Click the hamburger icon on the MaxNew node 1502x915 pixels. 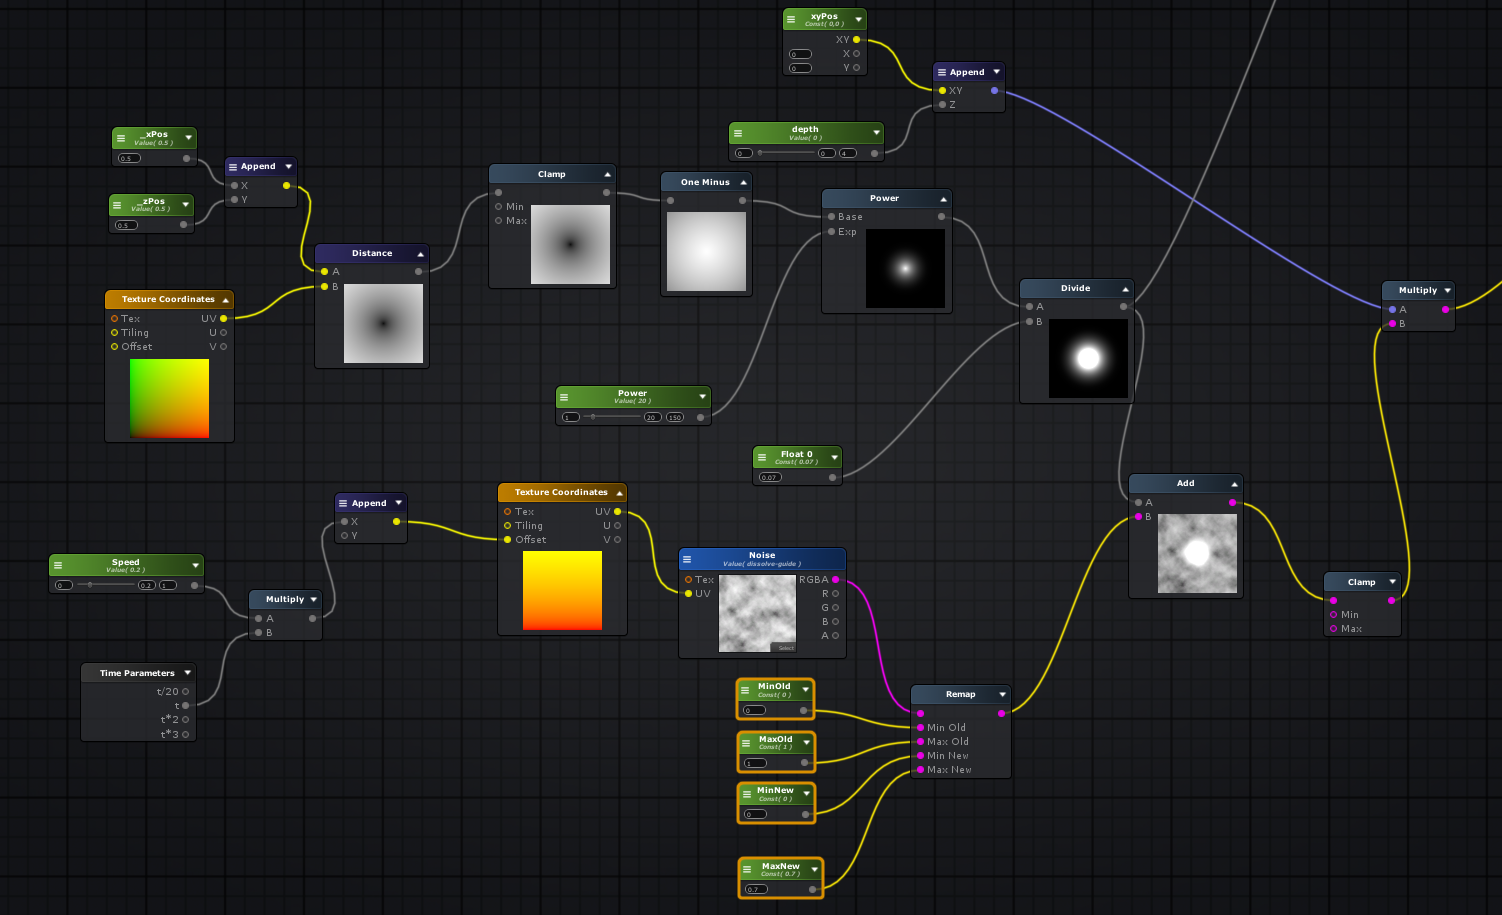pyautogui.click(x=746, y=867)
